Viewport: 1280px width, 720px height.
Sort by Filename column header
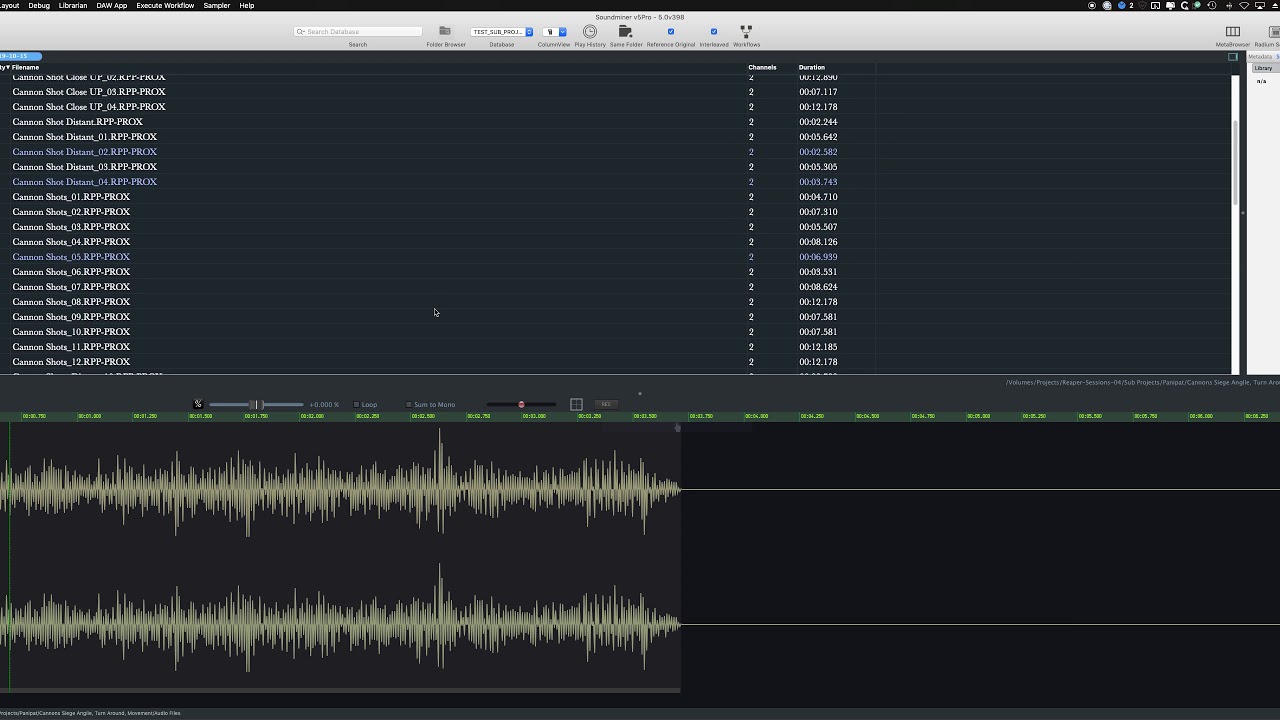click(x=25, y=67)
